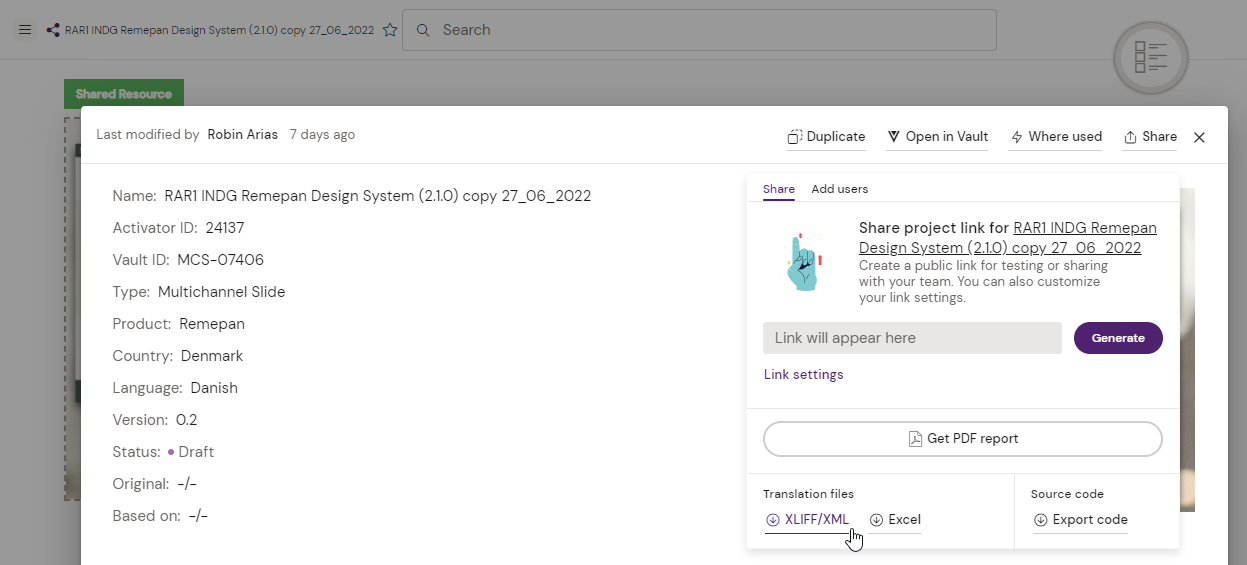Export source code
Viewport: 1247px width, 565px height.
pos(1080,519)
